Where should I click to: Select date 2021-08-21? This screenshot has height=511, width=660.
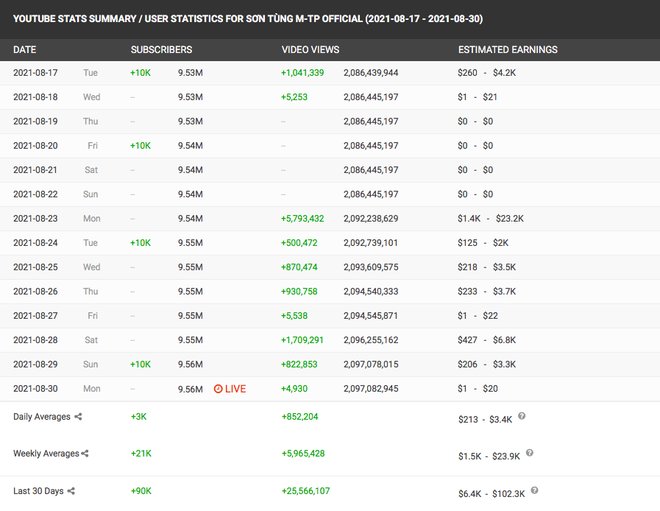(35, 170)
